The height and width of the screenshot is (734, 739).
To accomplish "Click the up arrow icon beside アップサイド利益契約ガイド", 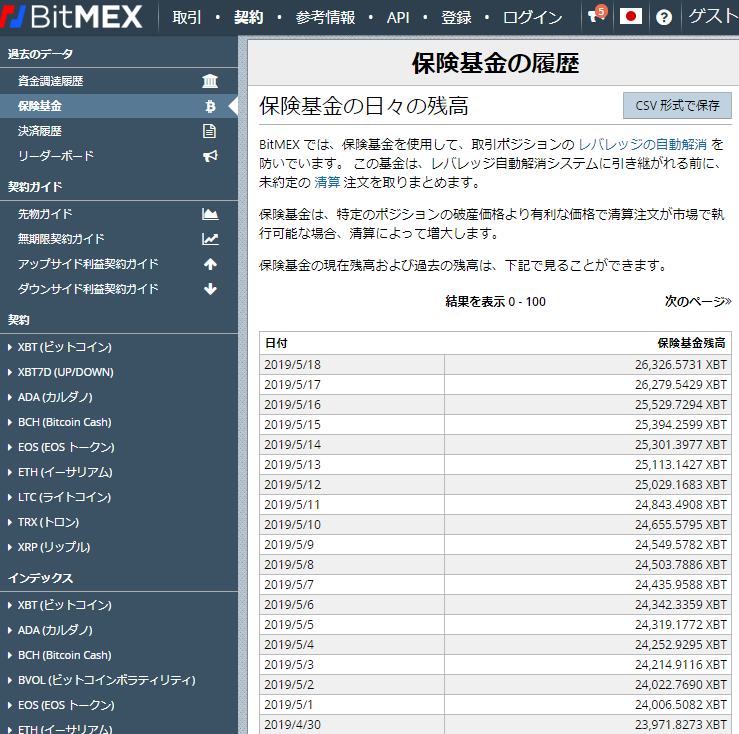I will [x=210, y=264].
